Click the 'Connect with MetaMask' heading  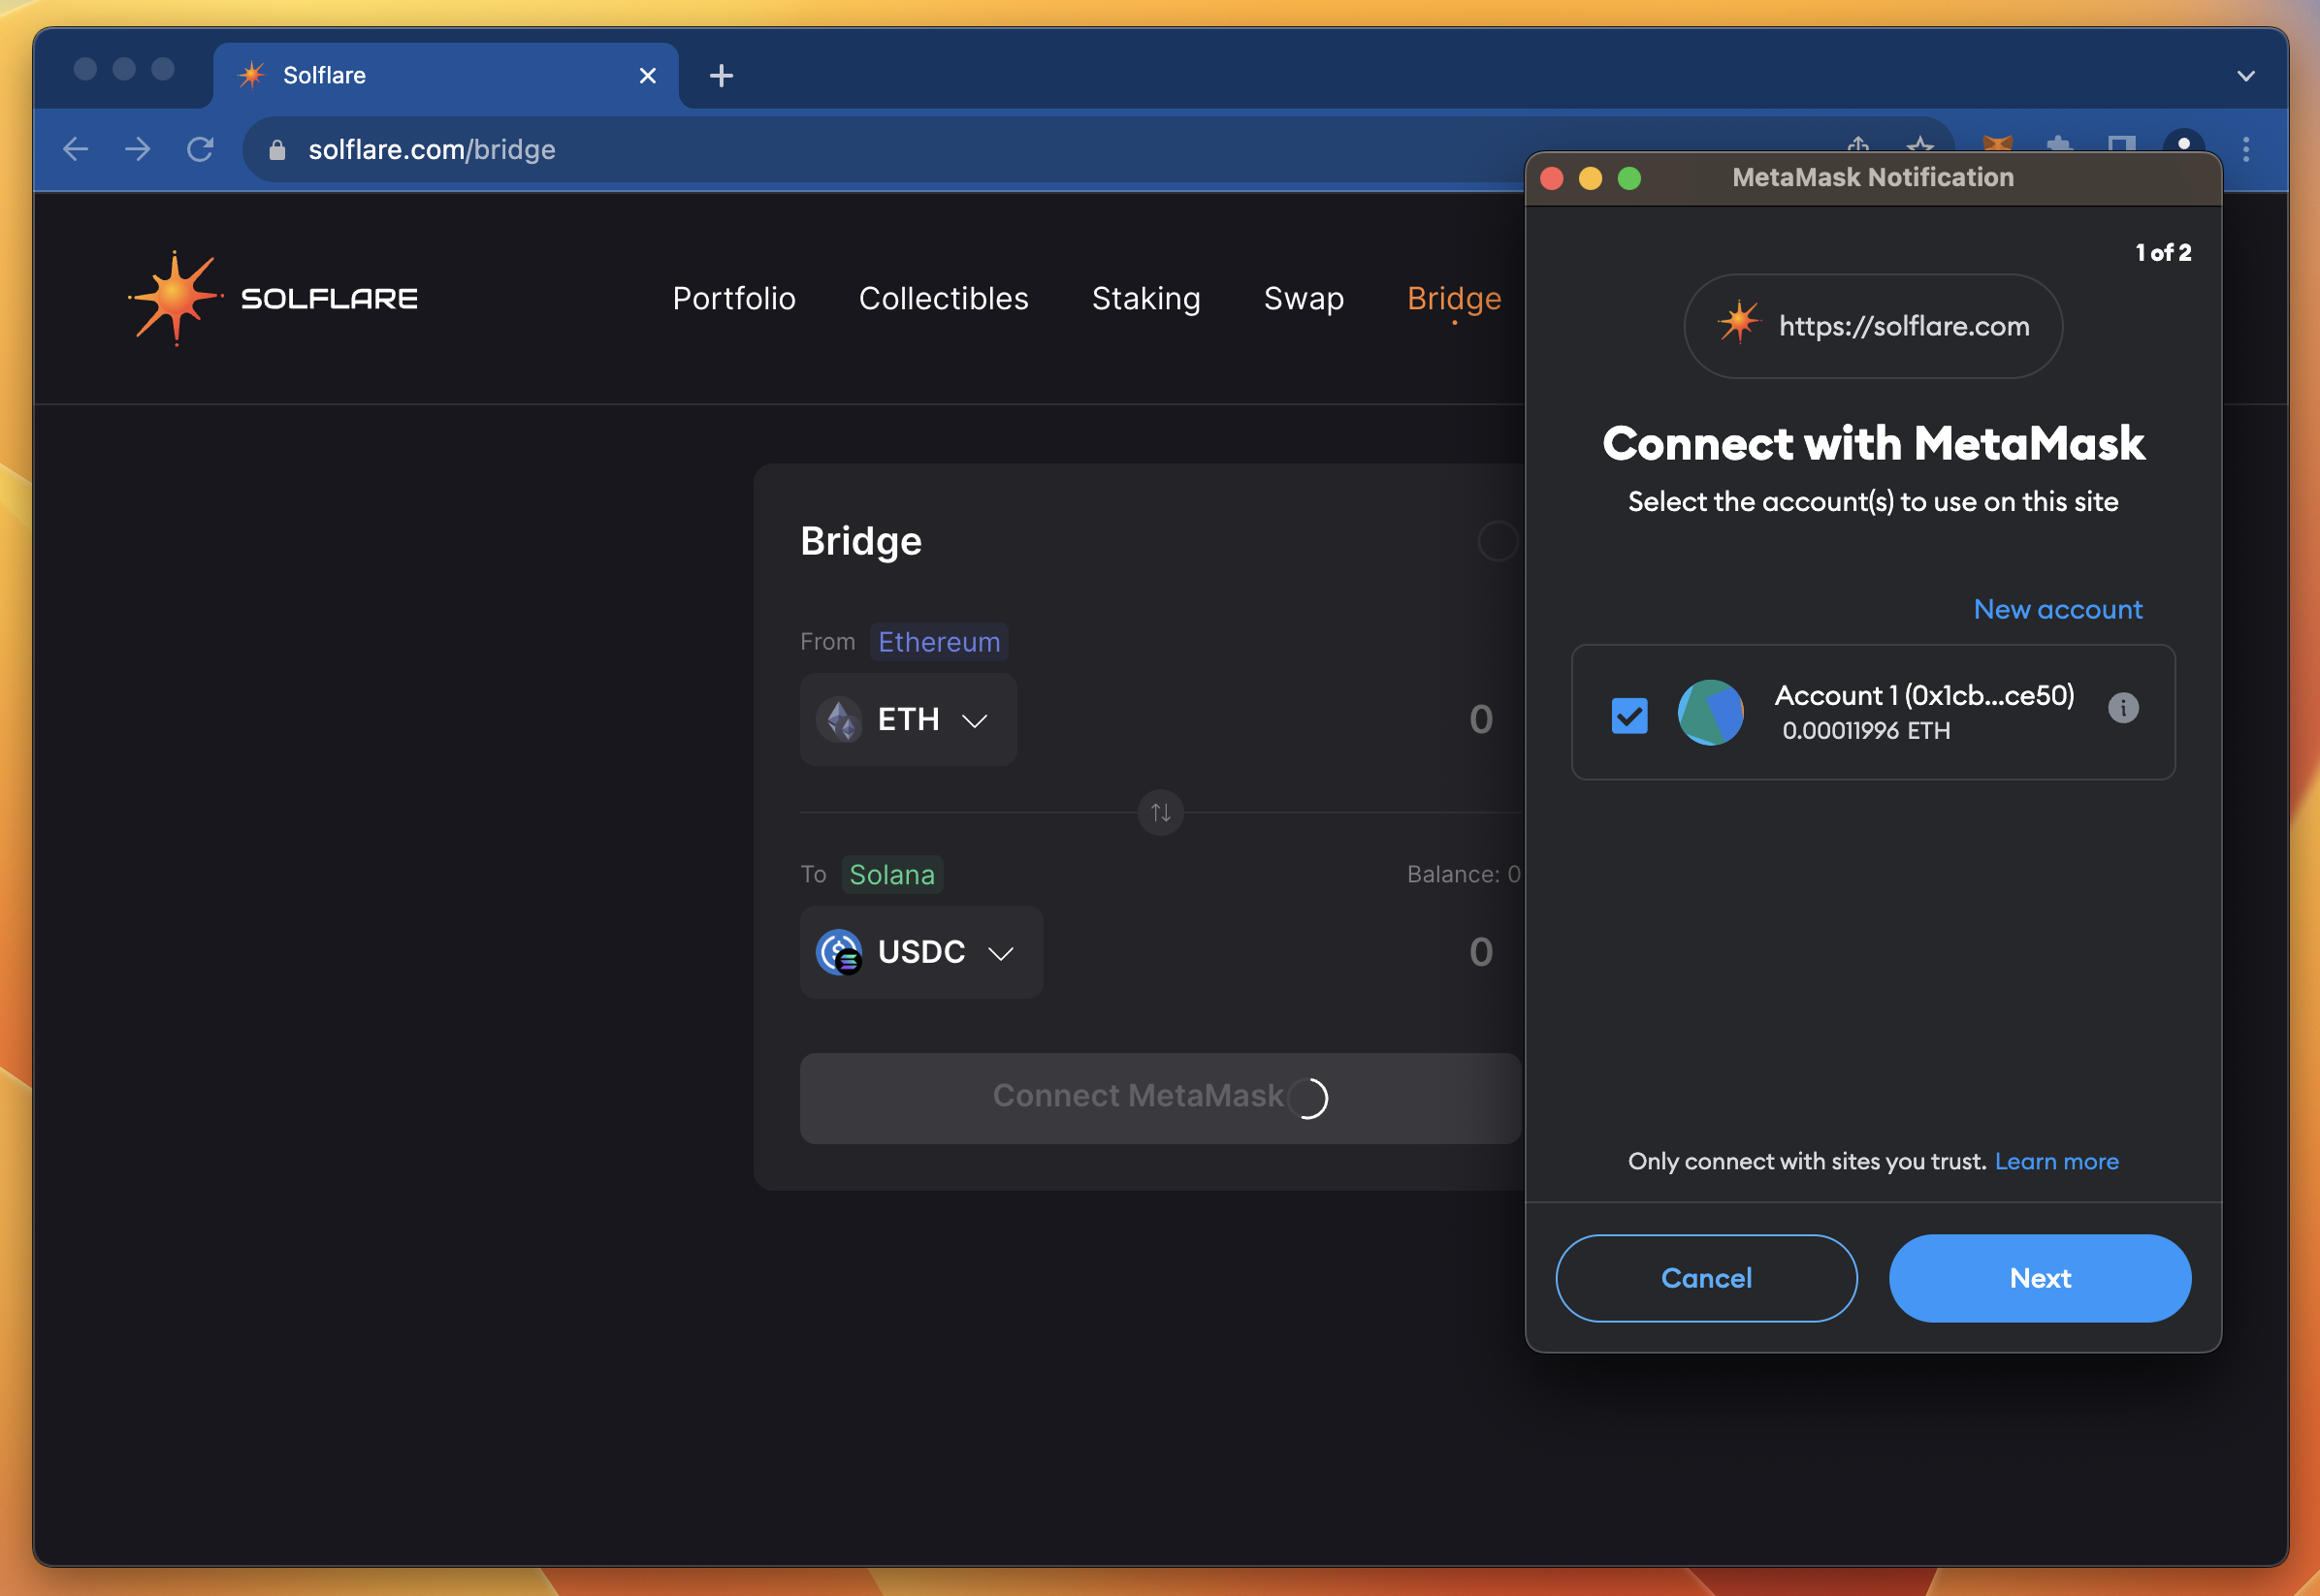(1873, 443)
